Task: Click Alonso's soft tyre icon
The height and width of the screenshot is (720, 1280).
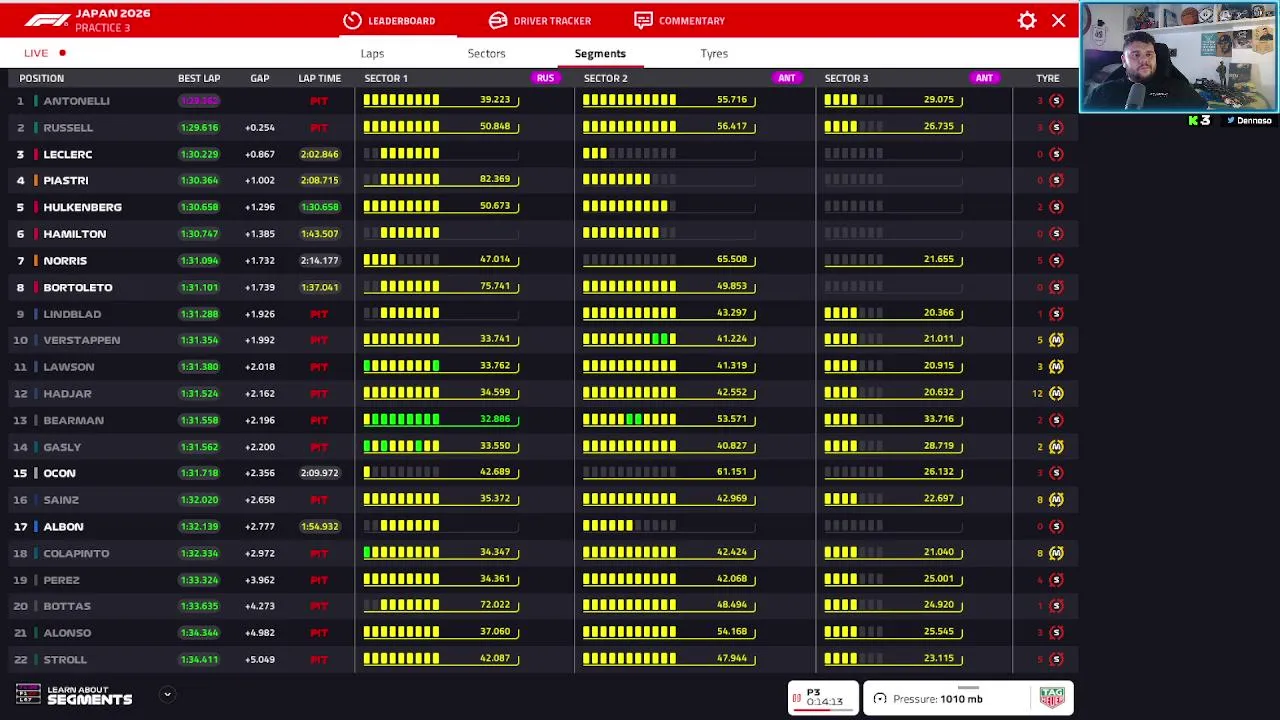Action: [x=1056, y=633]
